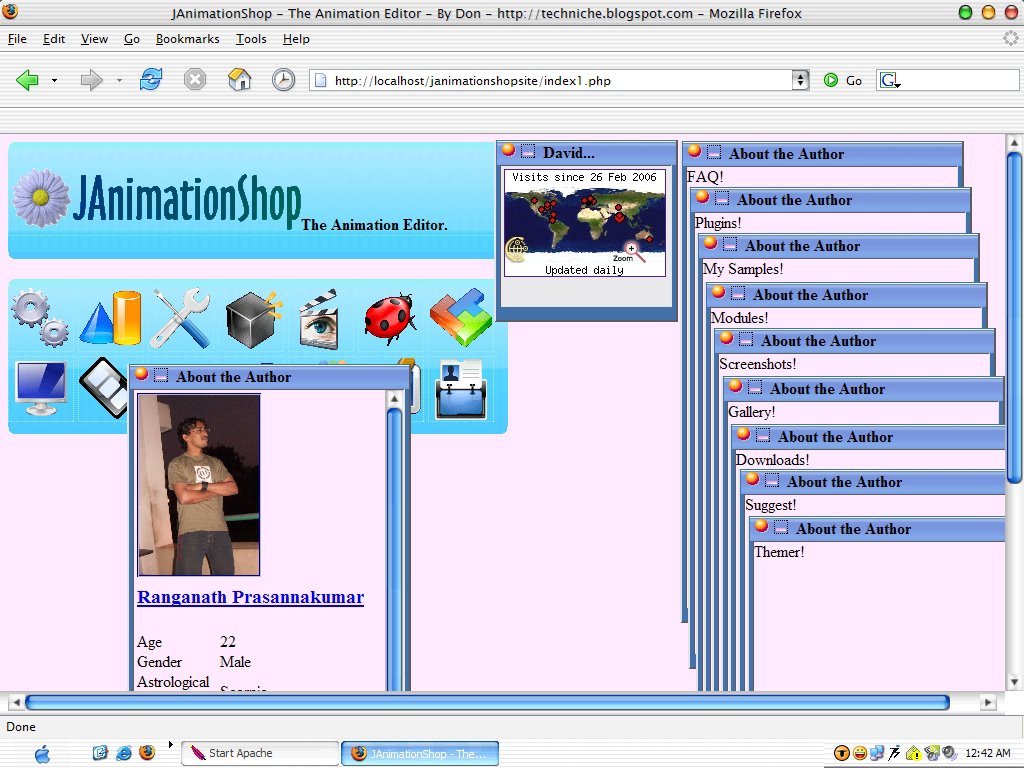
Task: Click the Apple start icon in taskbar
Action: point(42,754)
